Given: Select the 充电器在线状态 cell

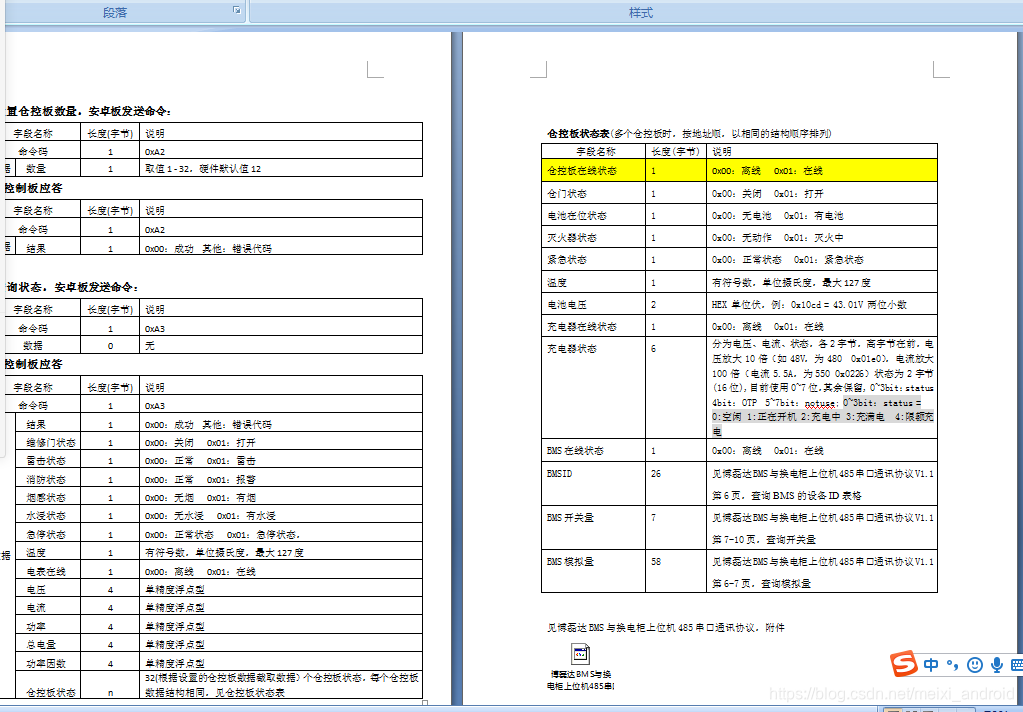Looking at the screenshot, I should tap(593, 326).
